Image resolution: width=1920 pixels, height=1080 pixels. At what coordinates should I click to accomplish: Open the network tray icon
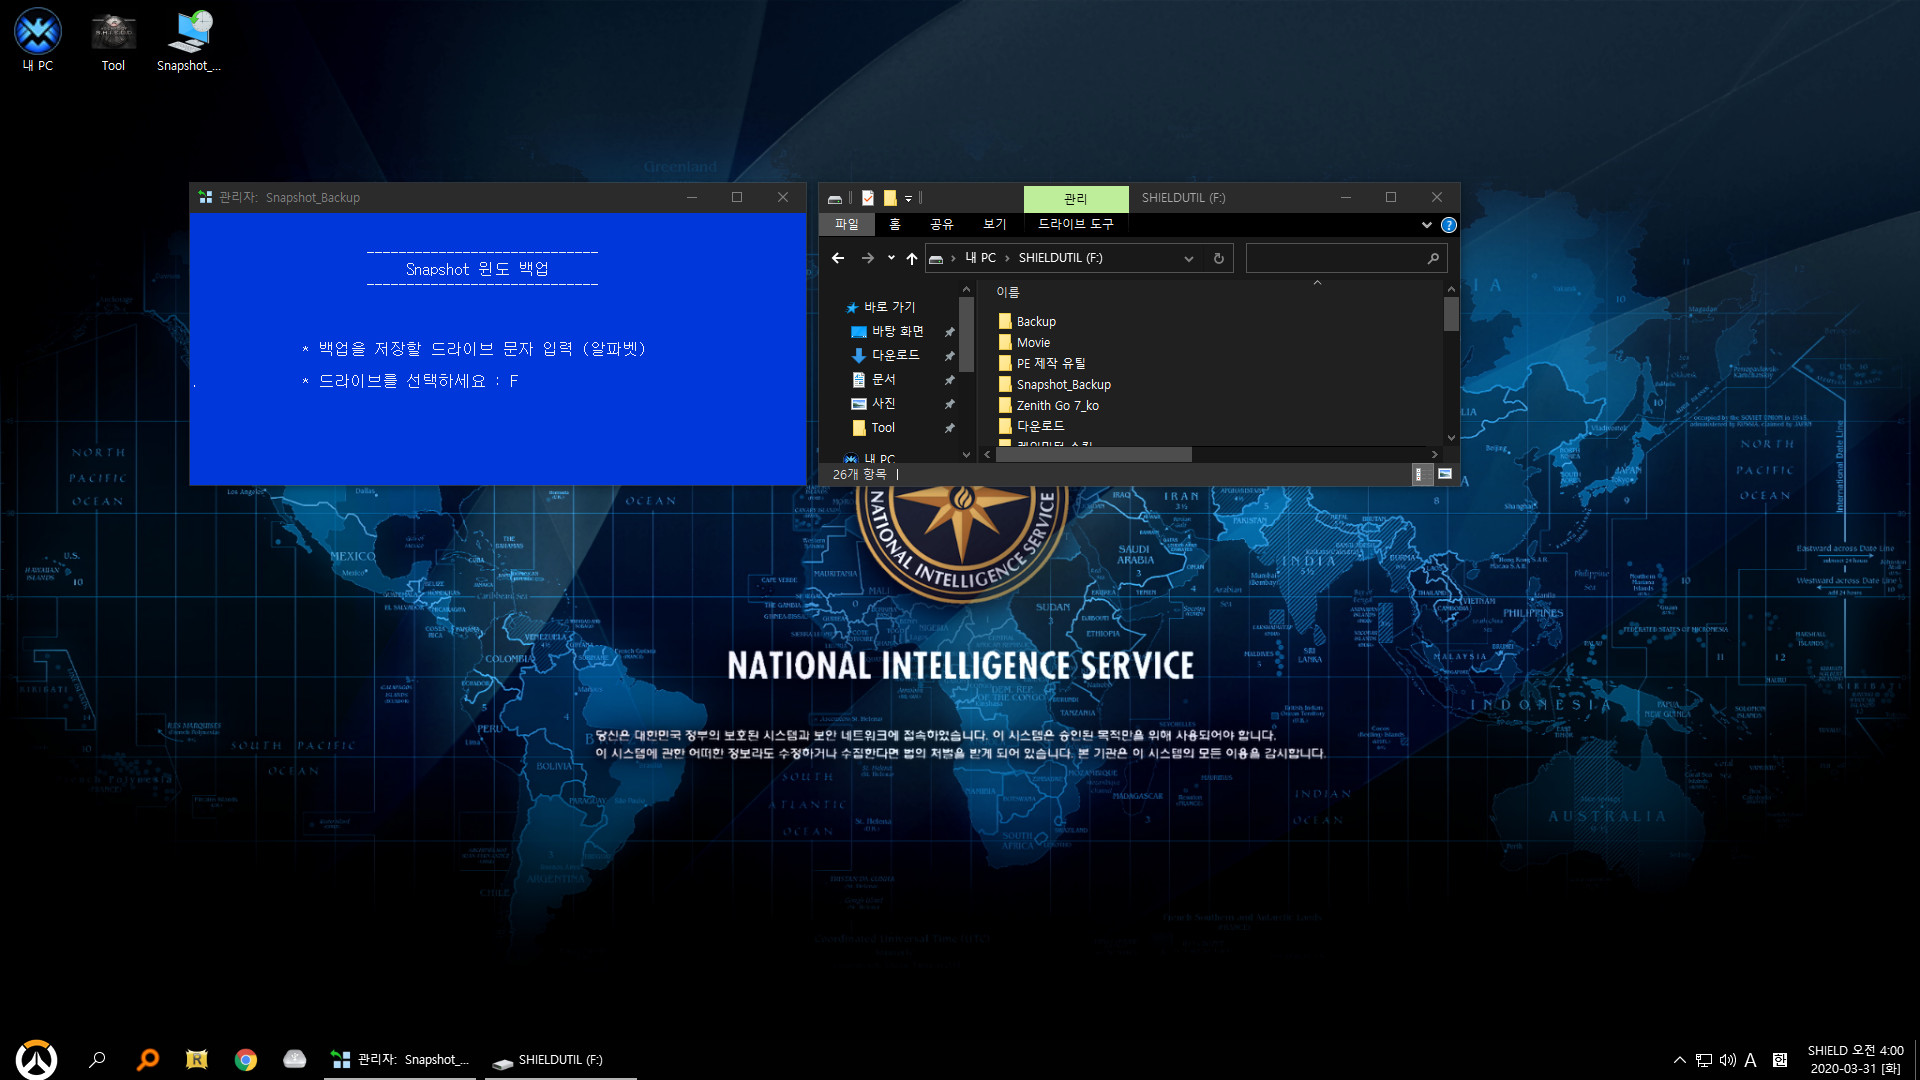[1704, 1060]
